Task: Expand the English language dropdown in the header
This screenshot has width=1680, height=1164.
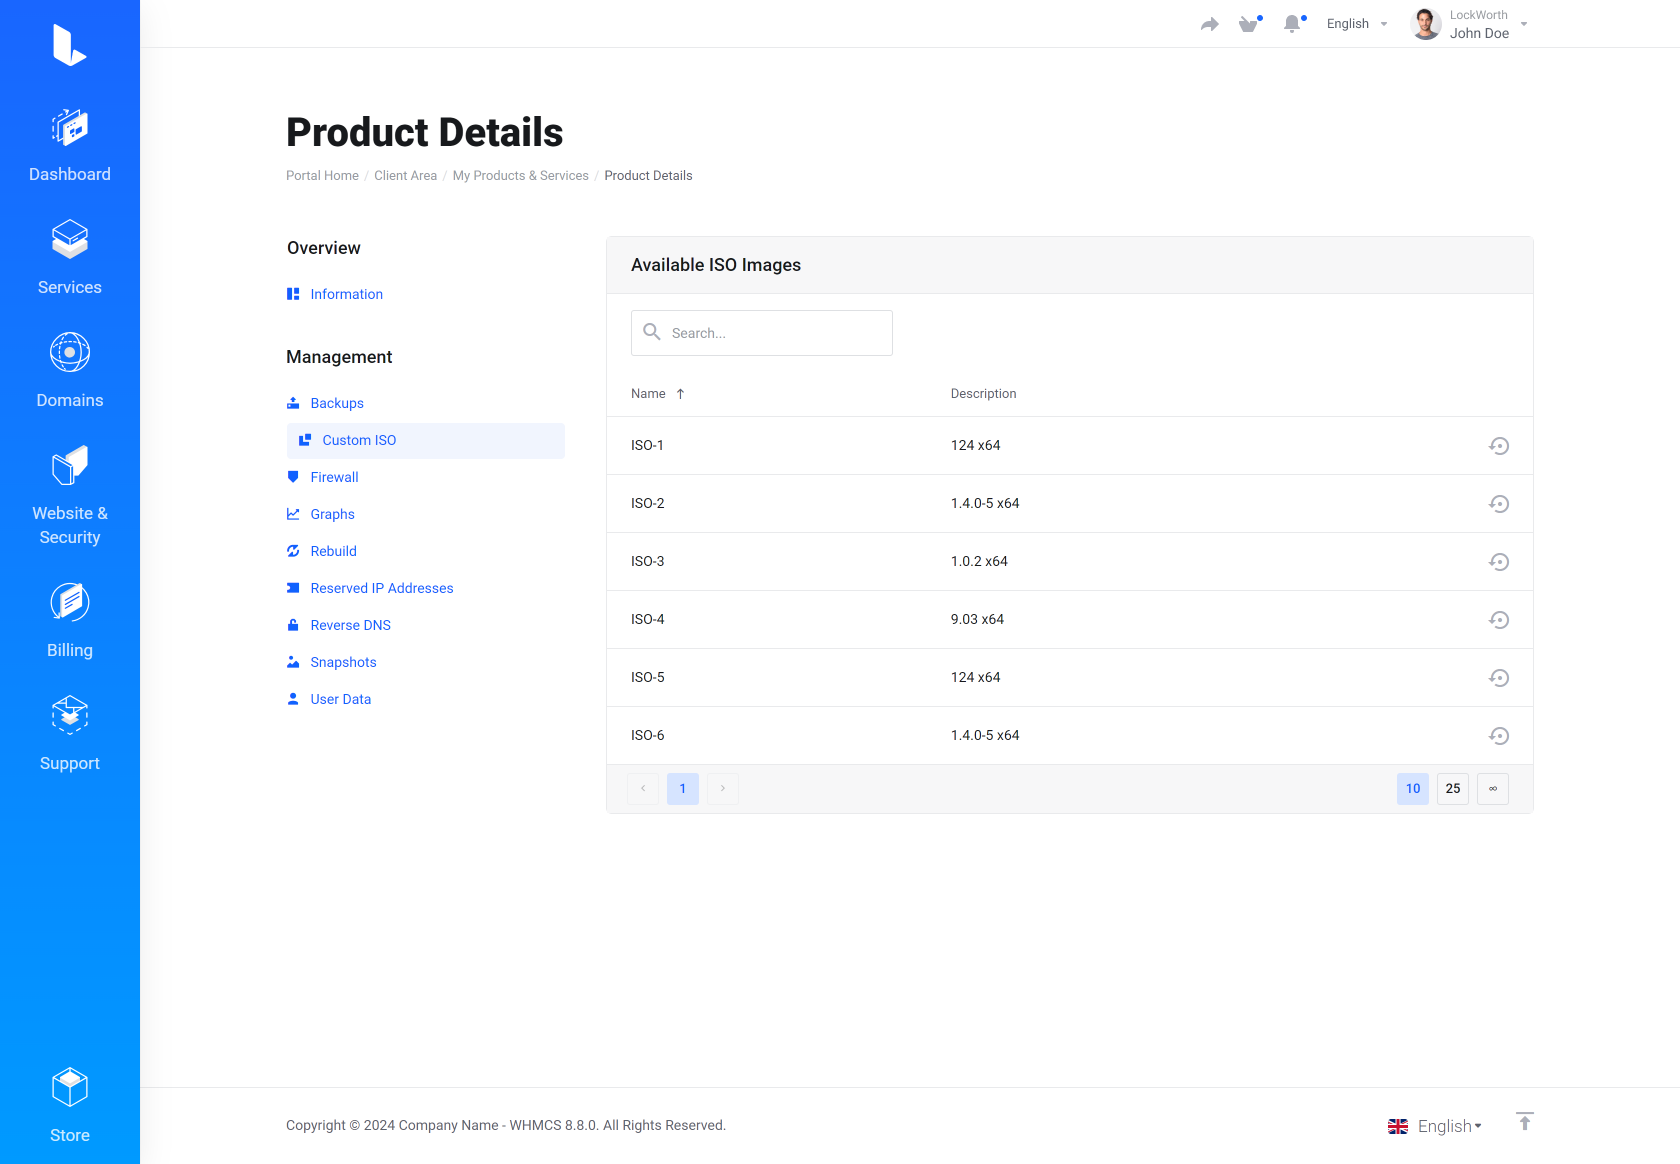Action: click(1357, 24)
